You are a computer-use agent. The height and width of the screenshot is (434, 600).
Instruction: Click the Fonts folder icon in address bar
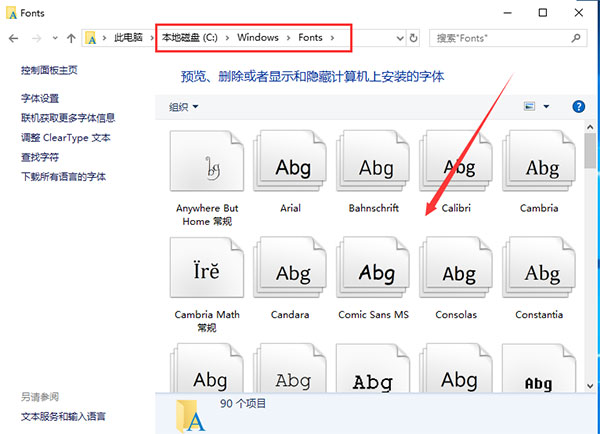[x=91, y=38]
